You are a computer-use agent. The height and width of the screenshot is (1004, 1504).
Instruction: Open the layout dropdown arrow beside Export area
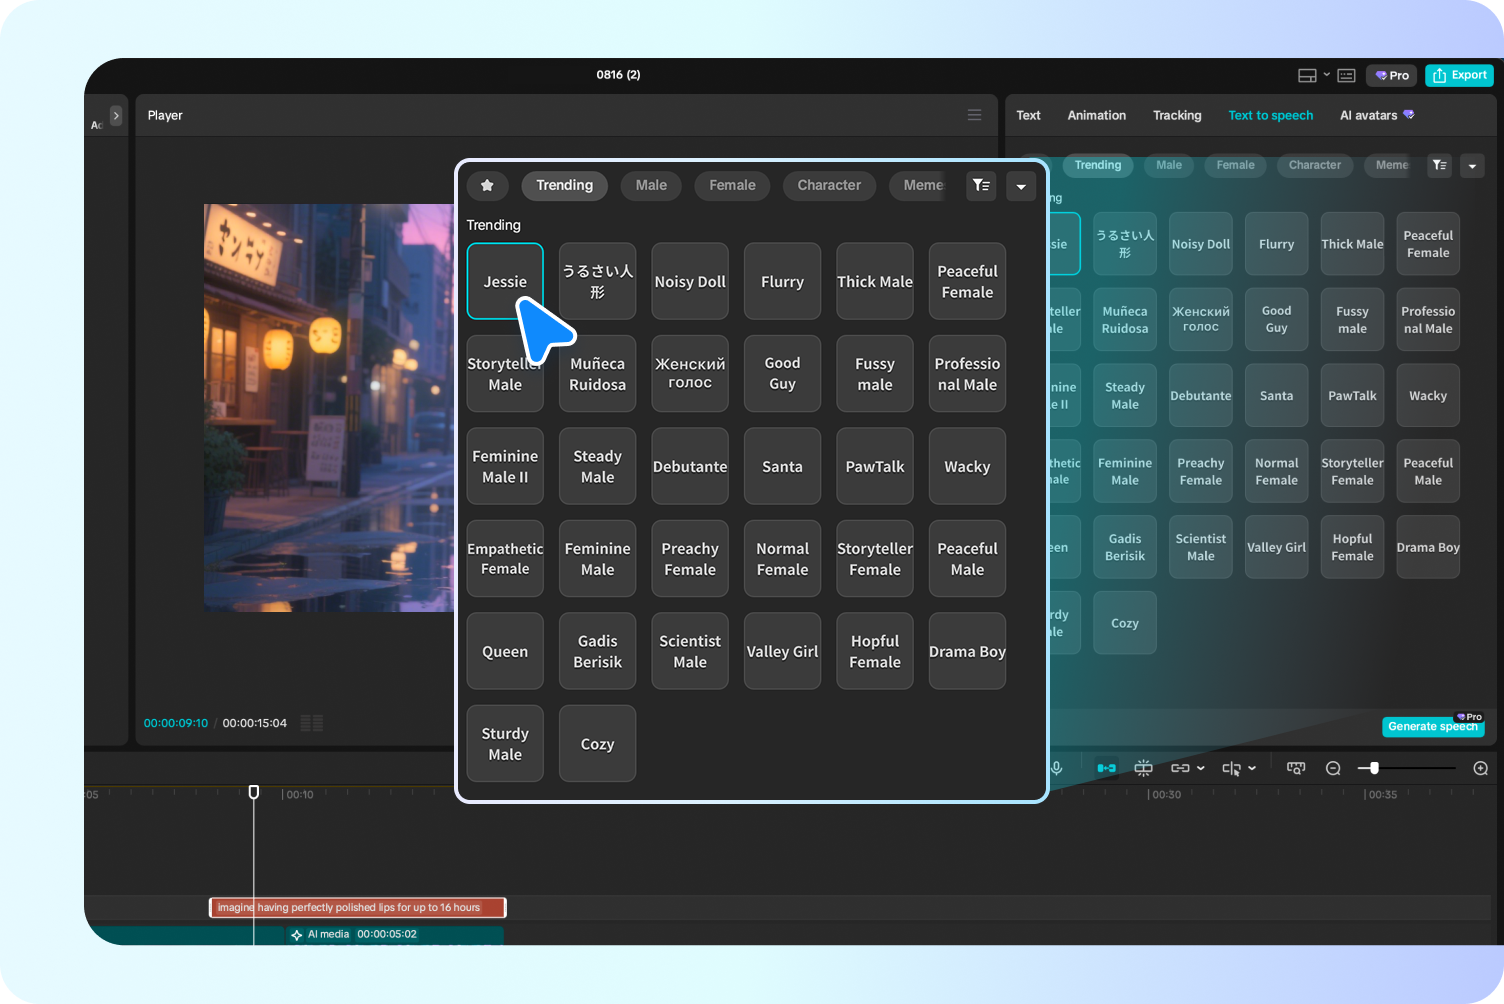pos(1327,75)
